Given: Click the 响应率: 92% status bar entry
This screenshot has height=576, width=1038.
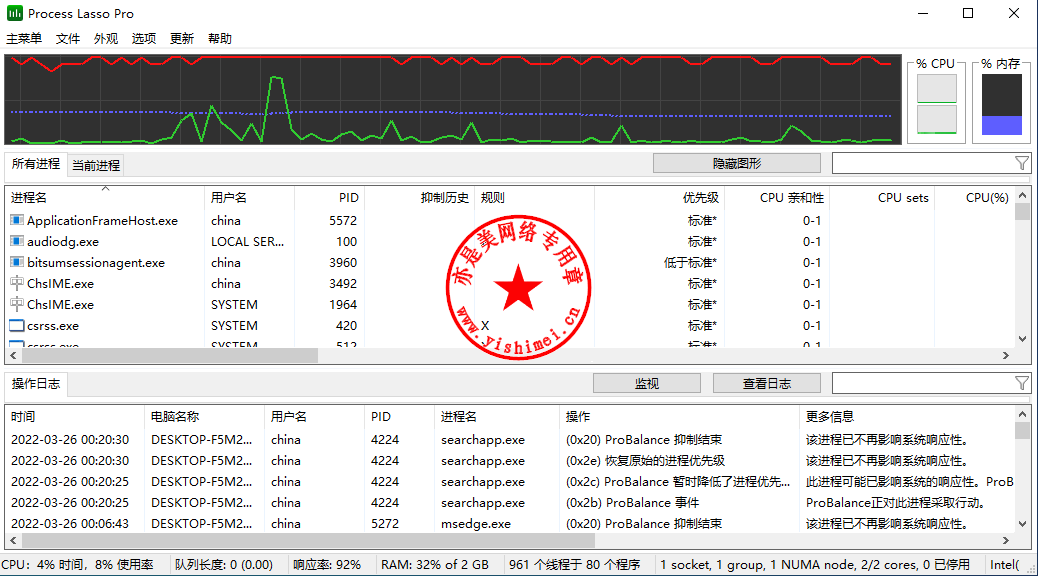Looking at the screenshot, I should click(x=327, y=565).
